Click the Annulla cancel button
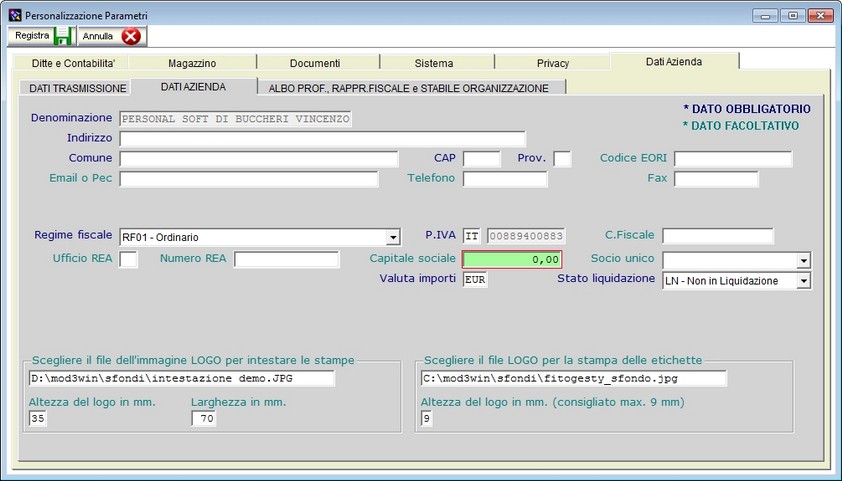This screenshot has height=481, width=842. click(112, 36)
